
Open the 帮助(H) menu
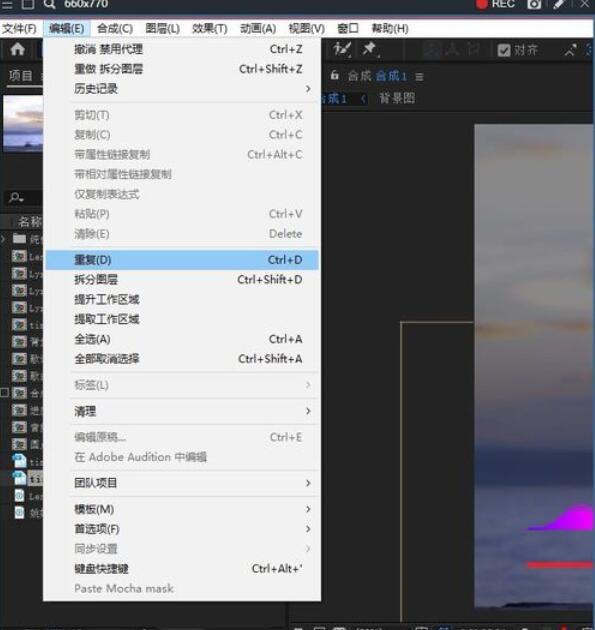[x=390, y=29]
